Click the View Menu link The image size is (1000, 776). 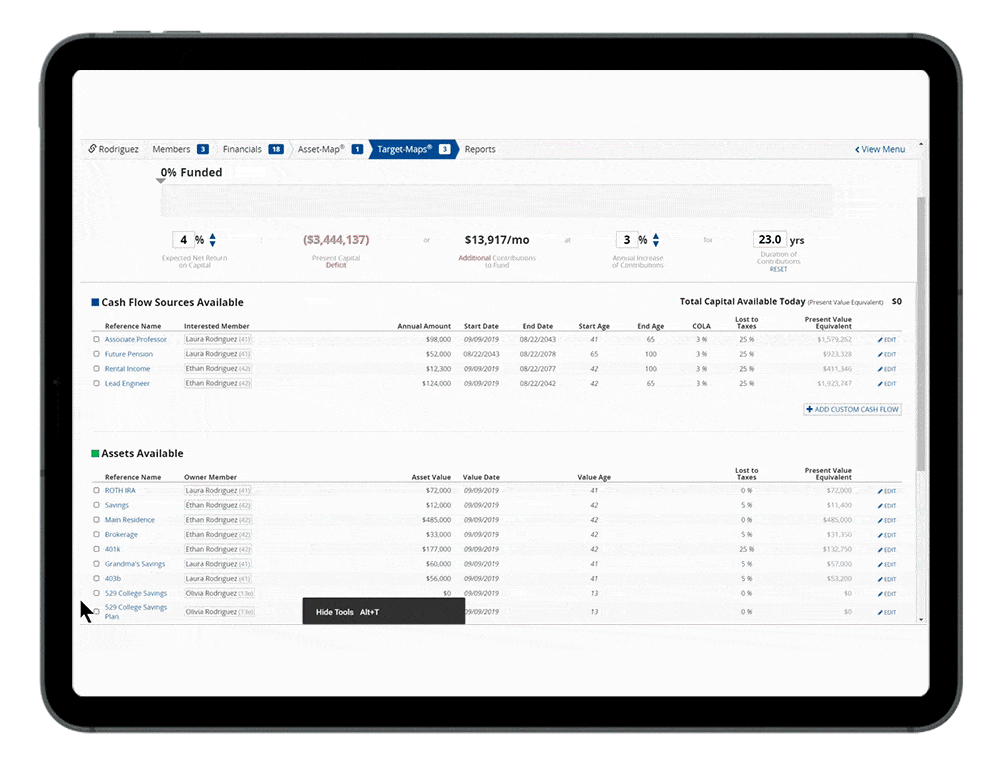point(879,149)
